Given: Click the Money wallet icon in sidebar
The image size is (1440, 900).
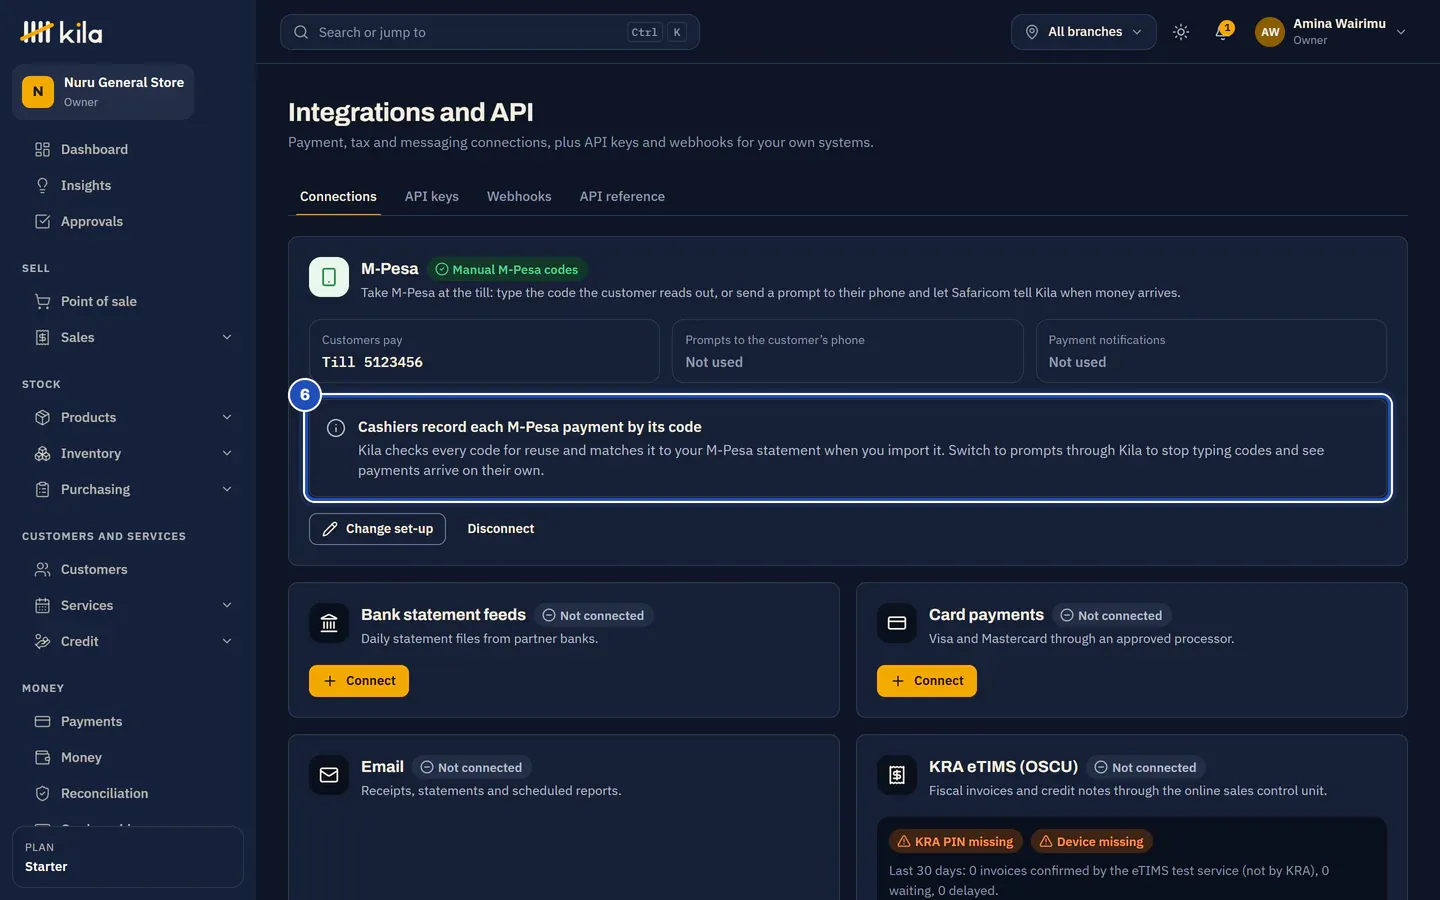Looking at the screenshot, I should coord(42,758).
